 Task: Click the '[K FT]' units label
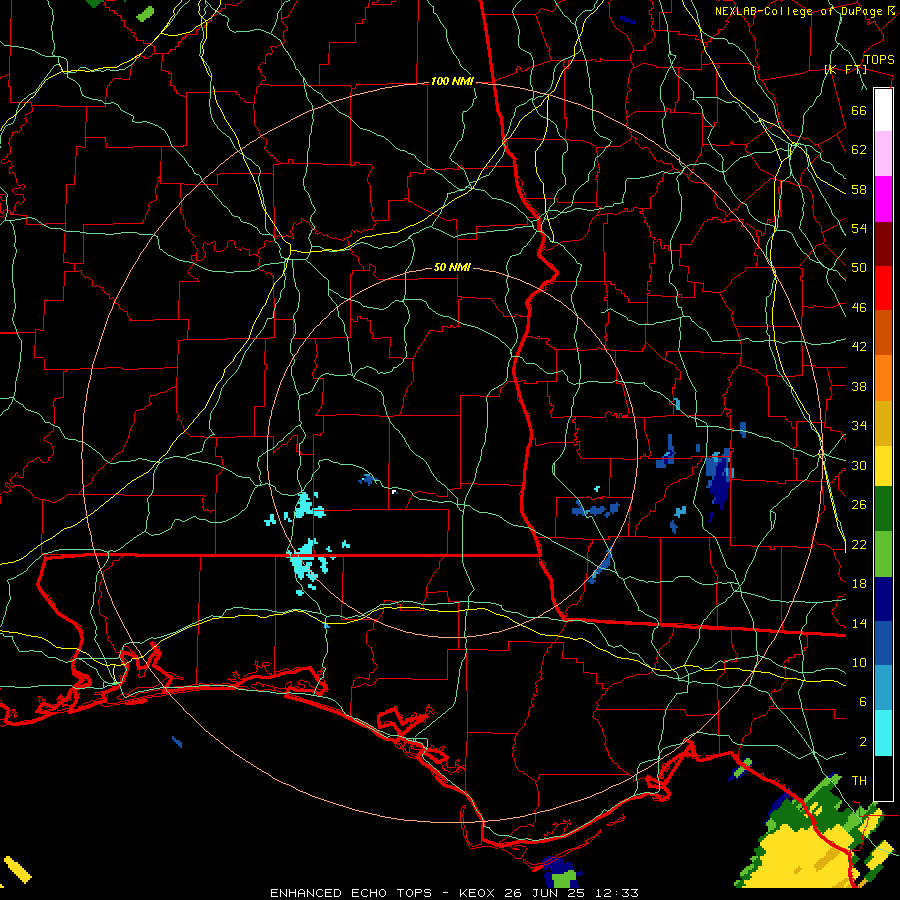click(845, 70)
